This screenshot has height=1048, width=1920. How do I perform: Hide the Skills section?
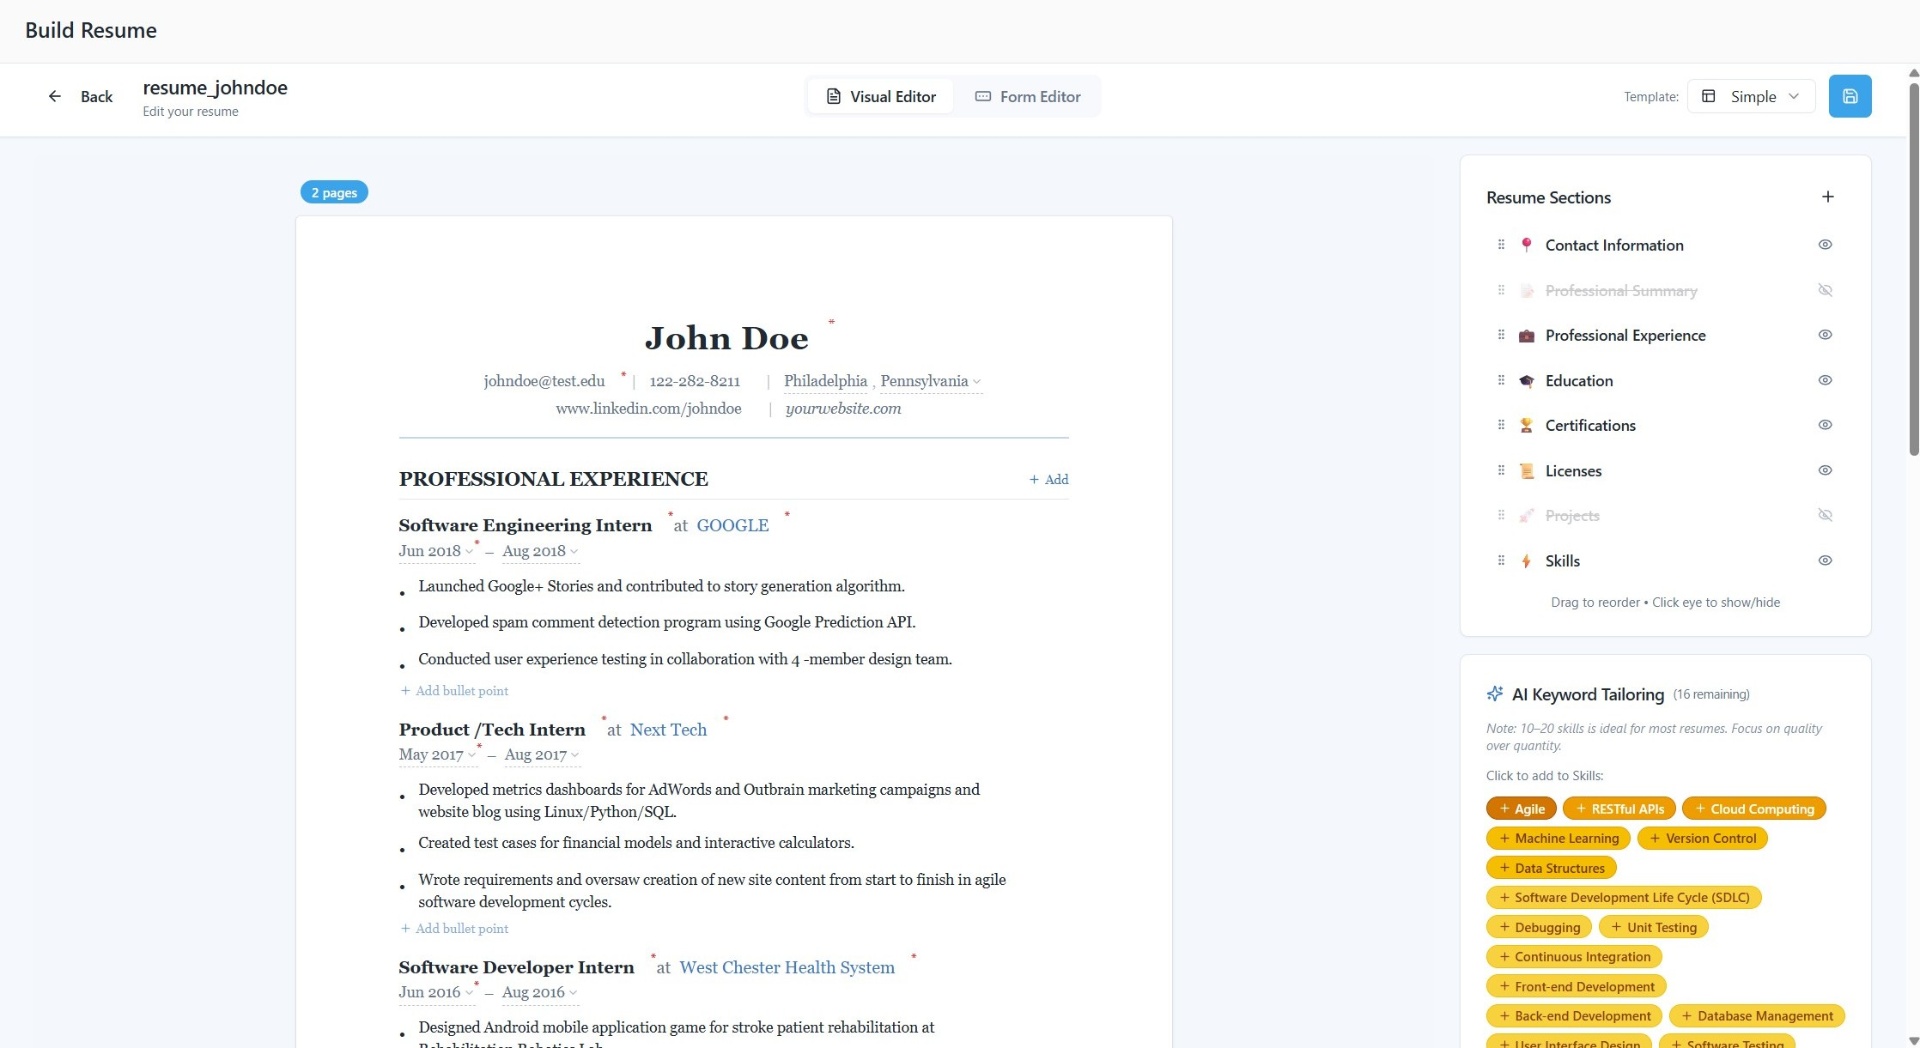point(1824,560)
